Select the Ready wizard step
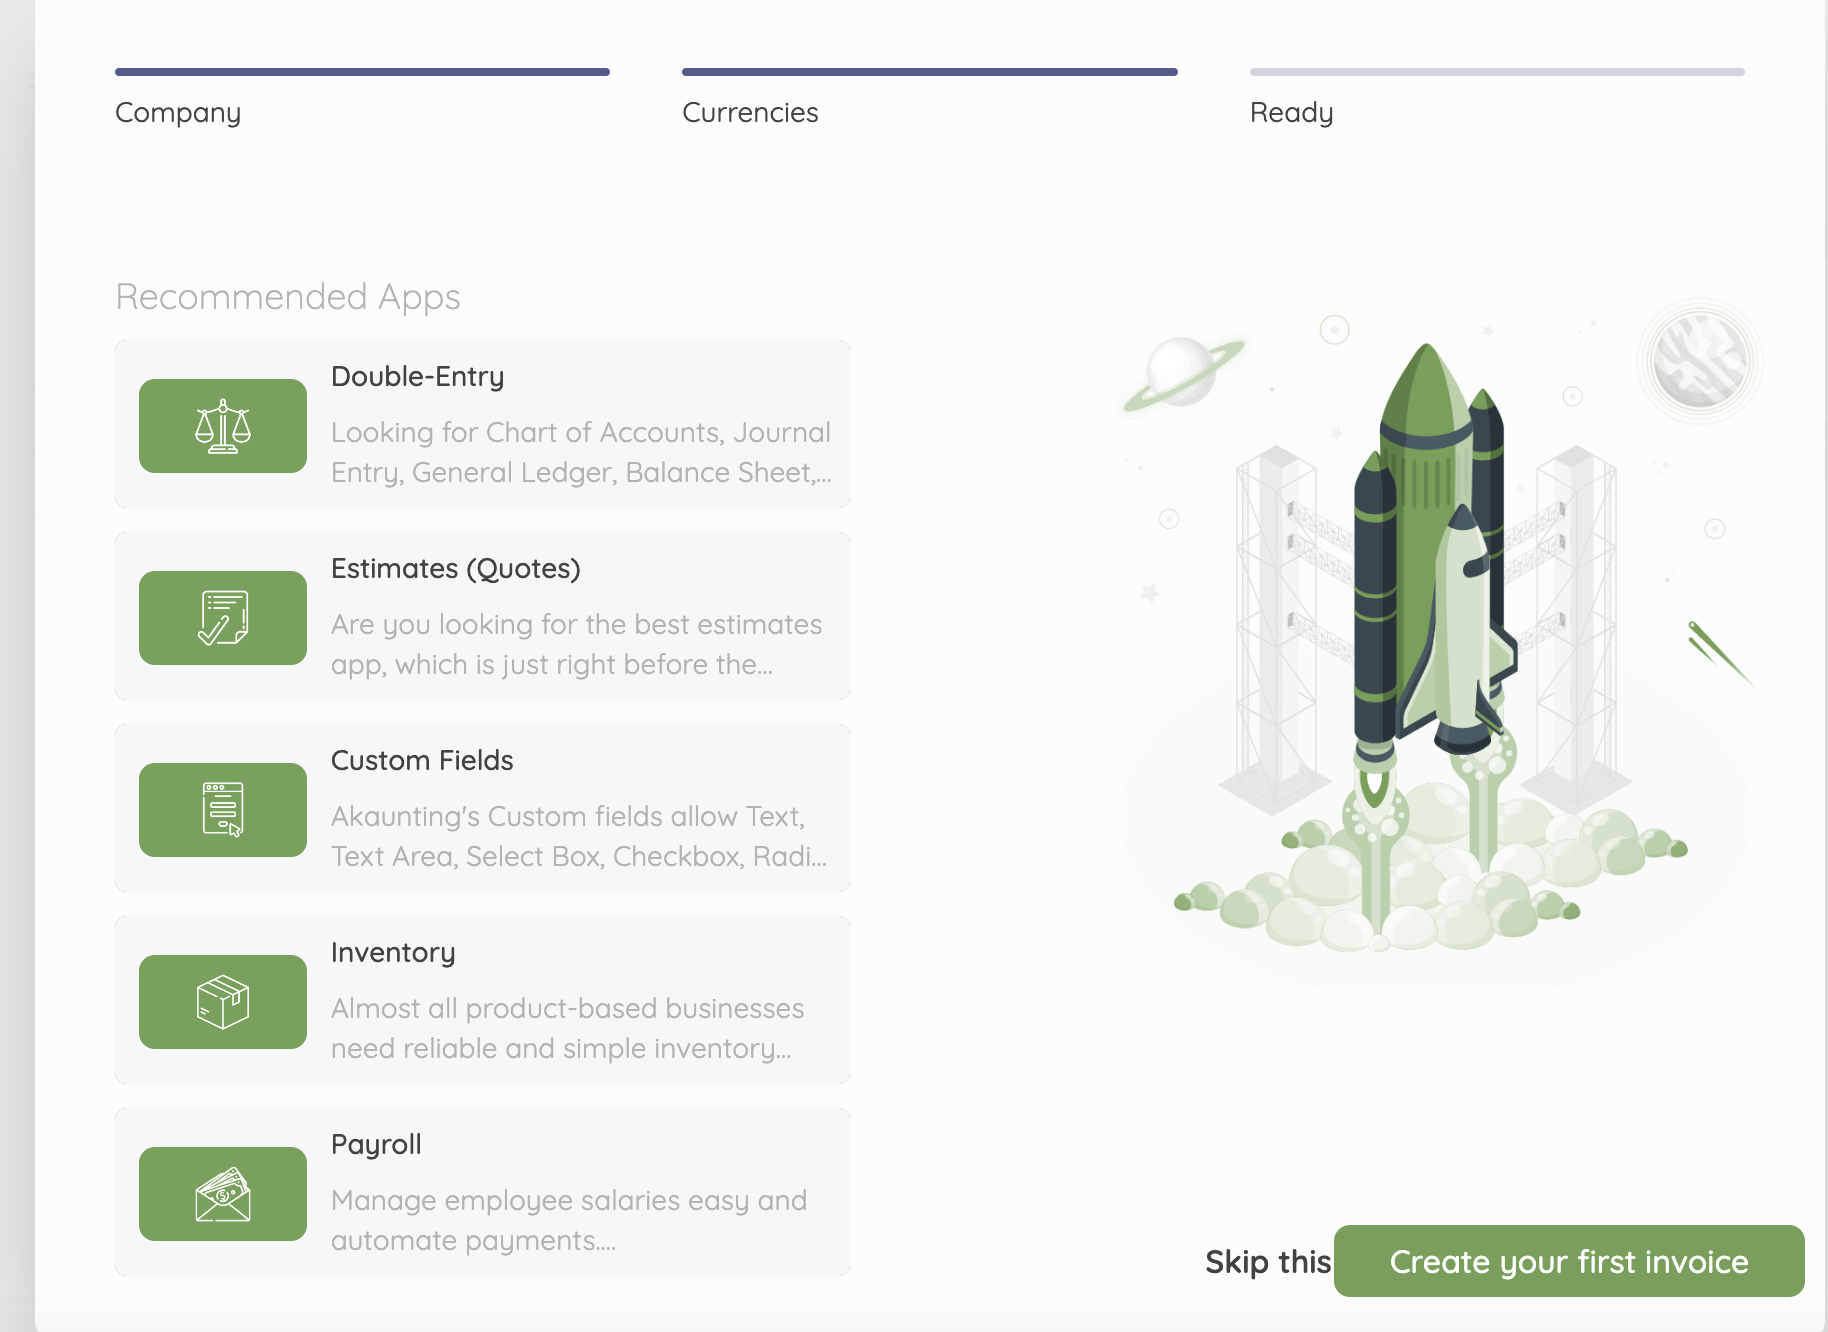Image resolution: width=1828 pixels, height=1332 pixels. 1291,112
